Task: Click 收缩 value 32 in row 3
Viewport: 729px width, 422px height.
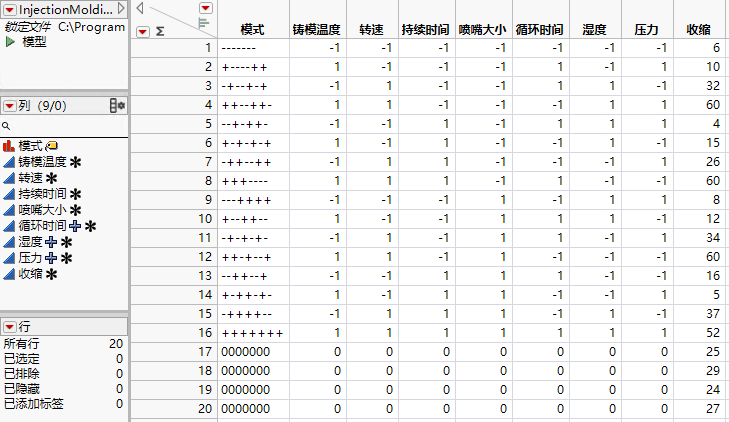Action: tap(713, 86)
